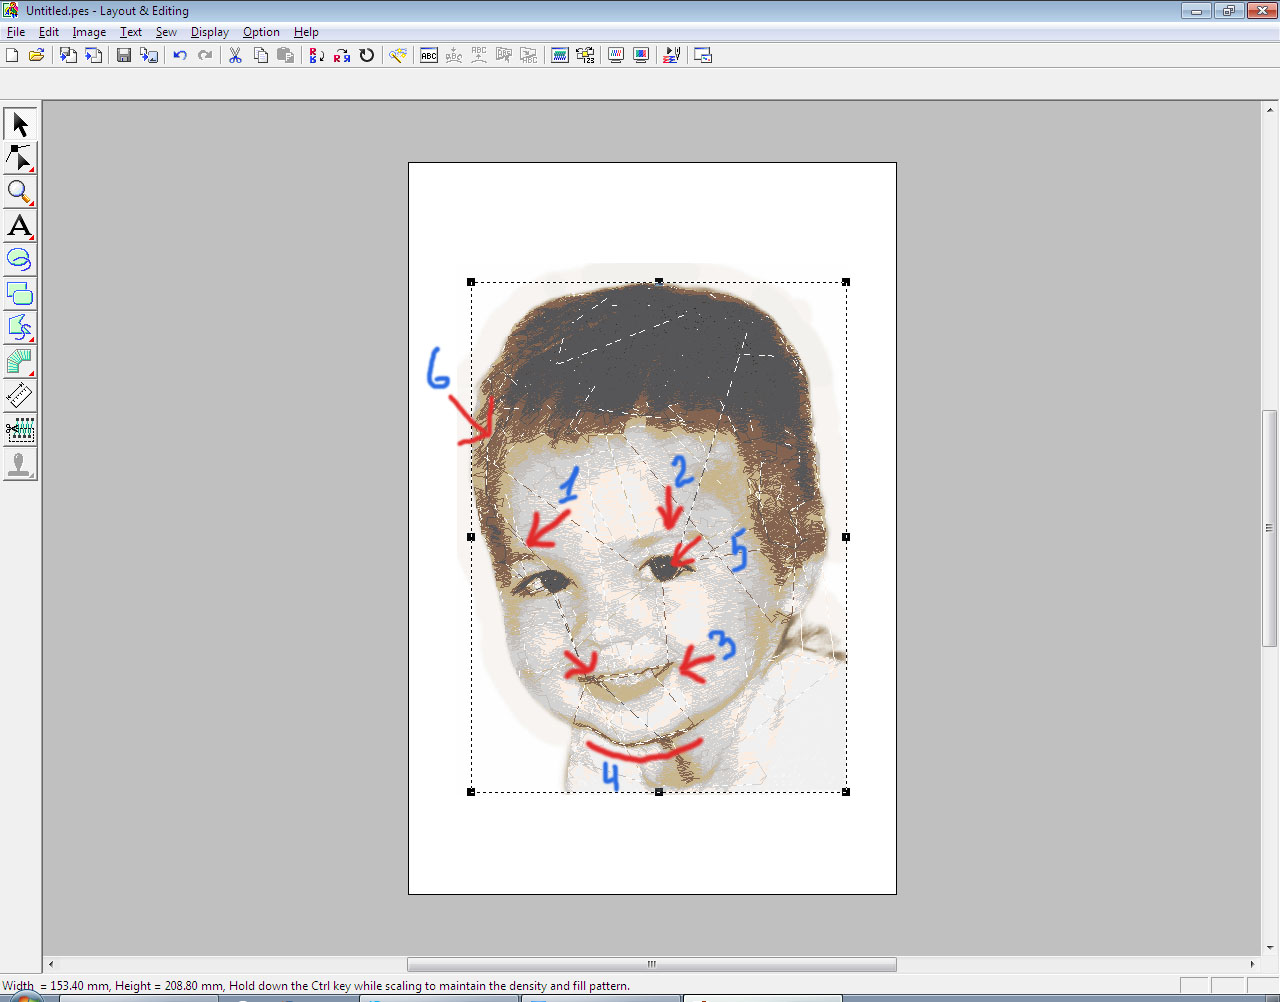The image size is (1280, 1002).
Task: Select the Text tool with letter A
Action: tap(20, 226)
